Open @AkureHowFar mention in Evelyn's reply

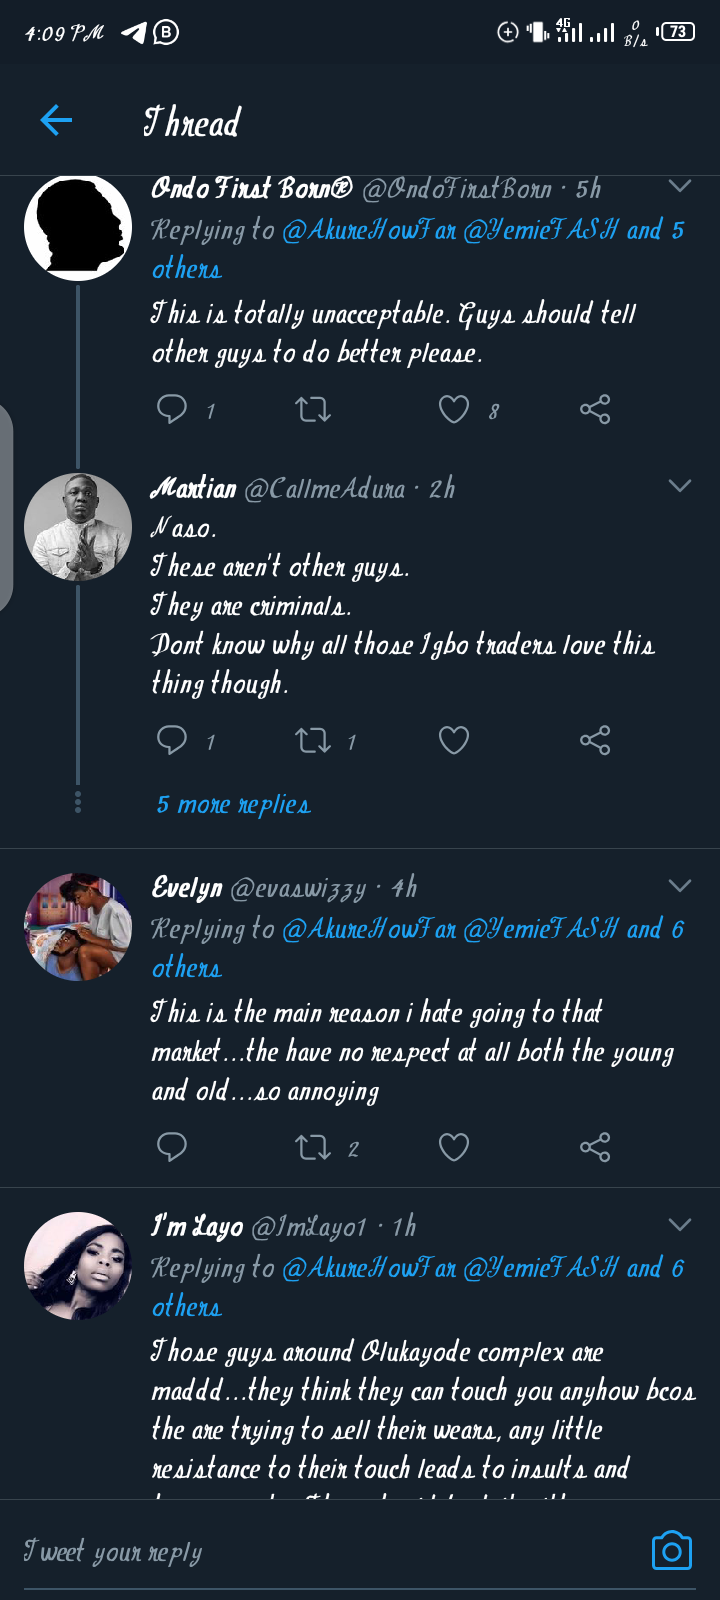click(369, 929)
